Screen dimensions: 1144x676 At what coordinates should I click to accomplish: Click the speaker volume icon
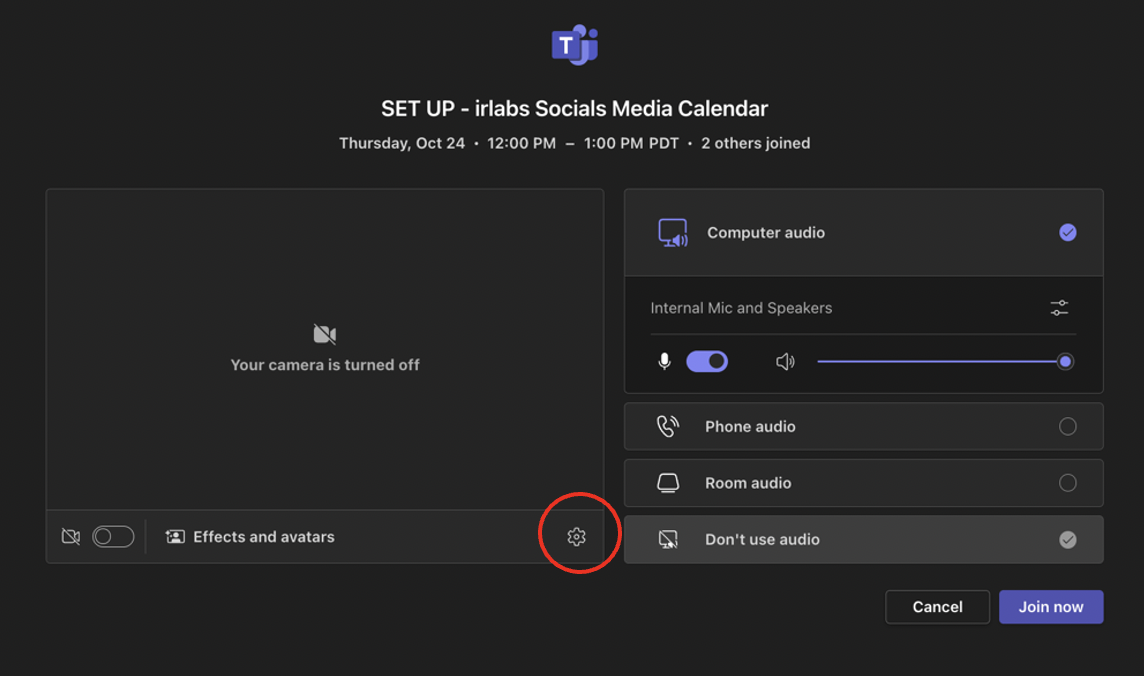pyautogui.click(x=785, y=362)
